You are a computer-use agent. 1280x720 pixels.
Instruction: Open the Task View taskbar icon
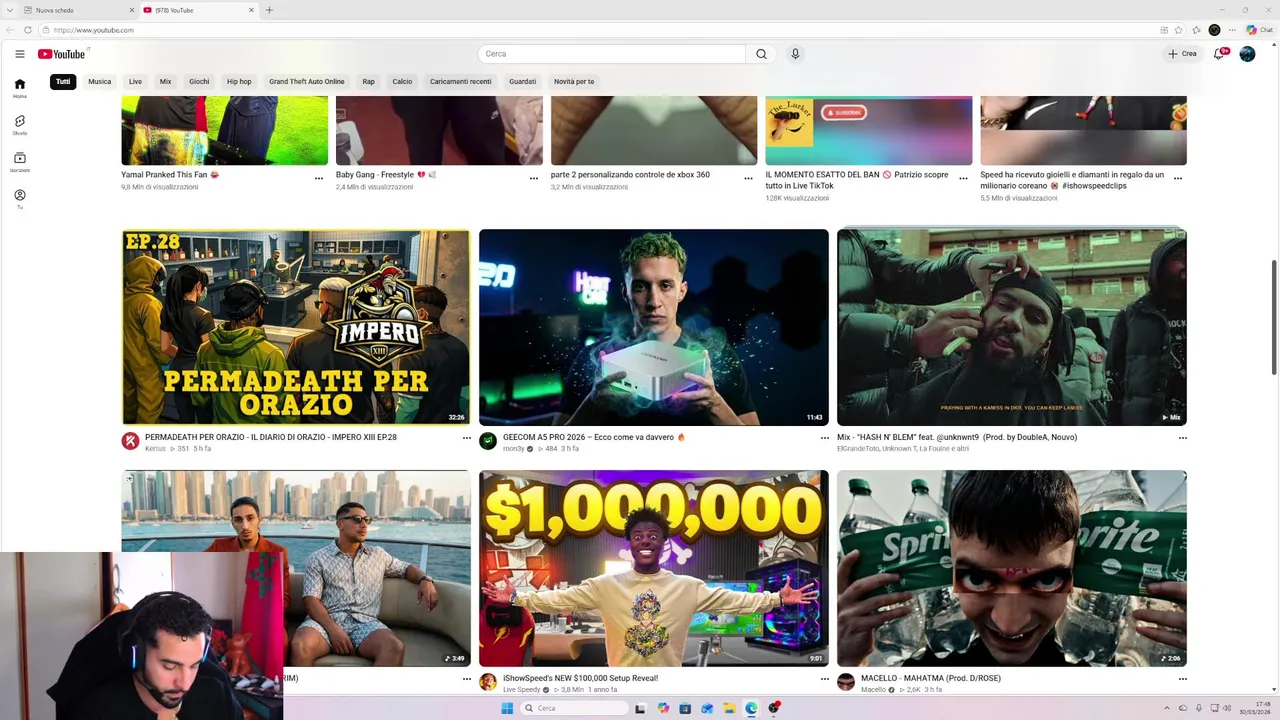click(x=640, y=708)
